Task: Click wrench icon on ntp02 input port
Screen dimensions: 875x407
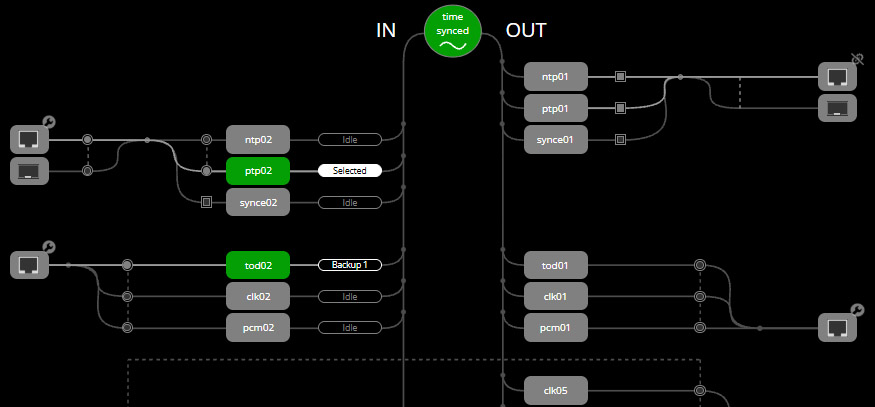Action: [x=49, y=123]
